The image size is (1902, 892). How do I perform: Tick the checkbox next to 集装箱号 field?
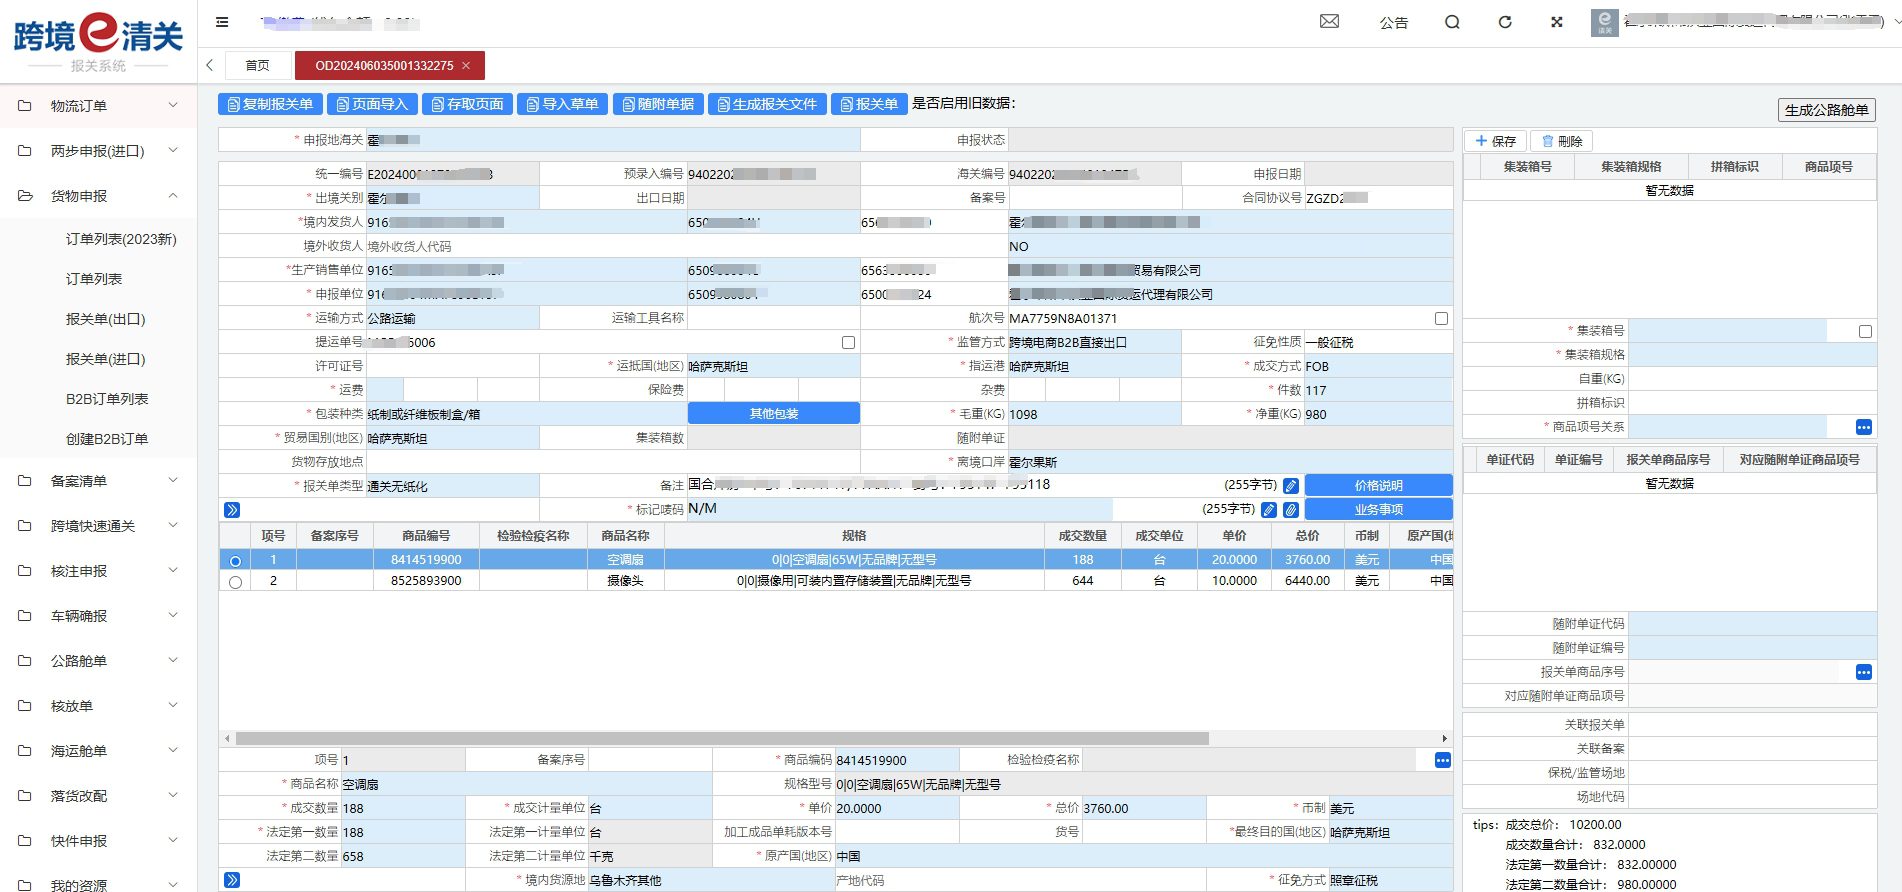[1865, 331]
